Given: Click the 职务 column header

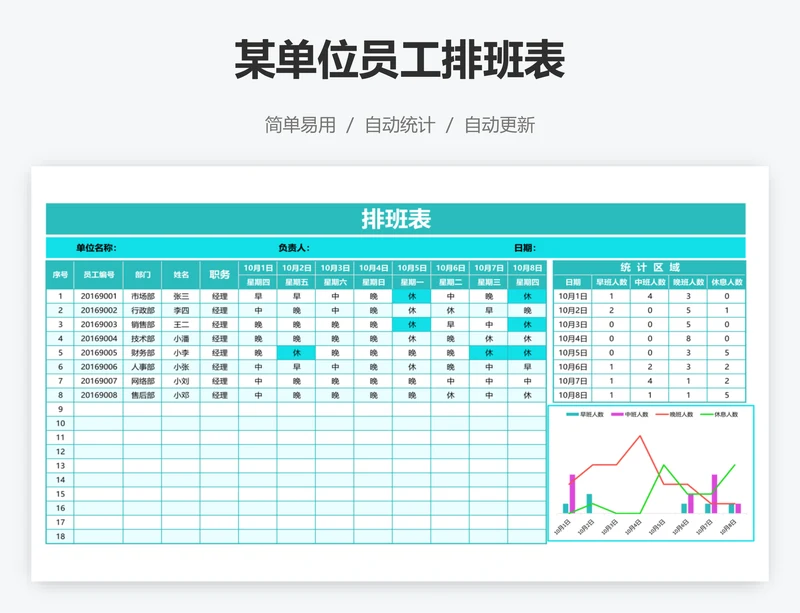Looking at the screenshot, I should (x=219, y=275).
